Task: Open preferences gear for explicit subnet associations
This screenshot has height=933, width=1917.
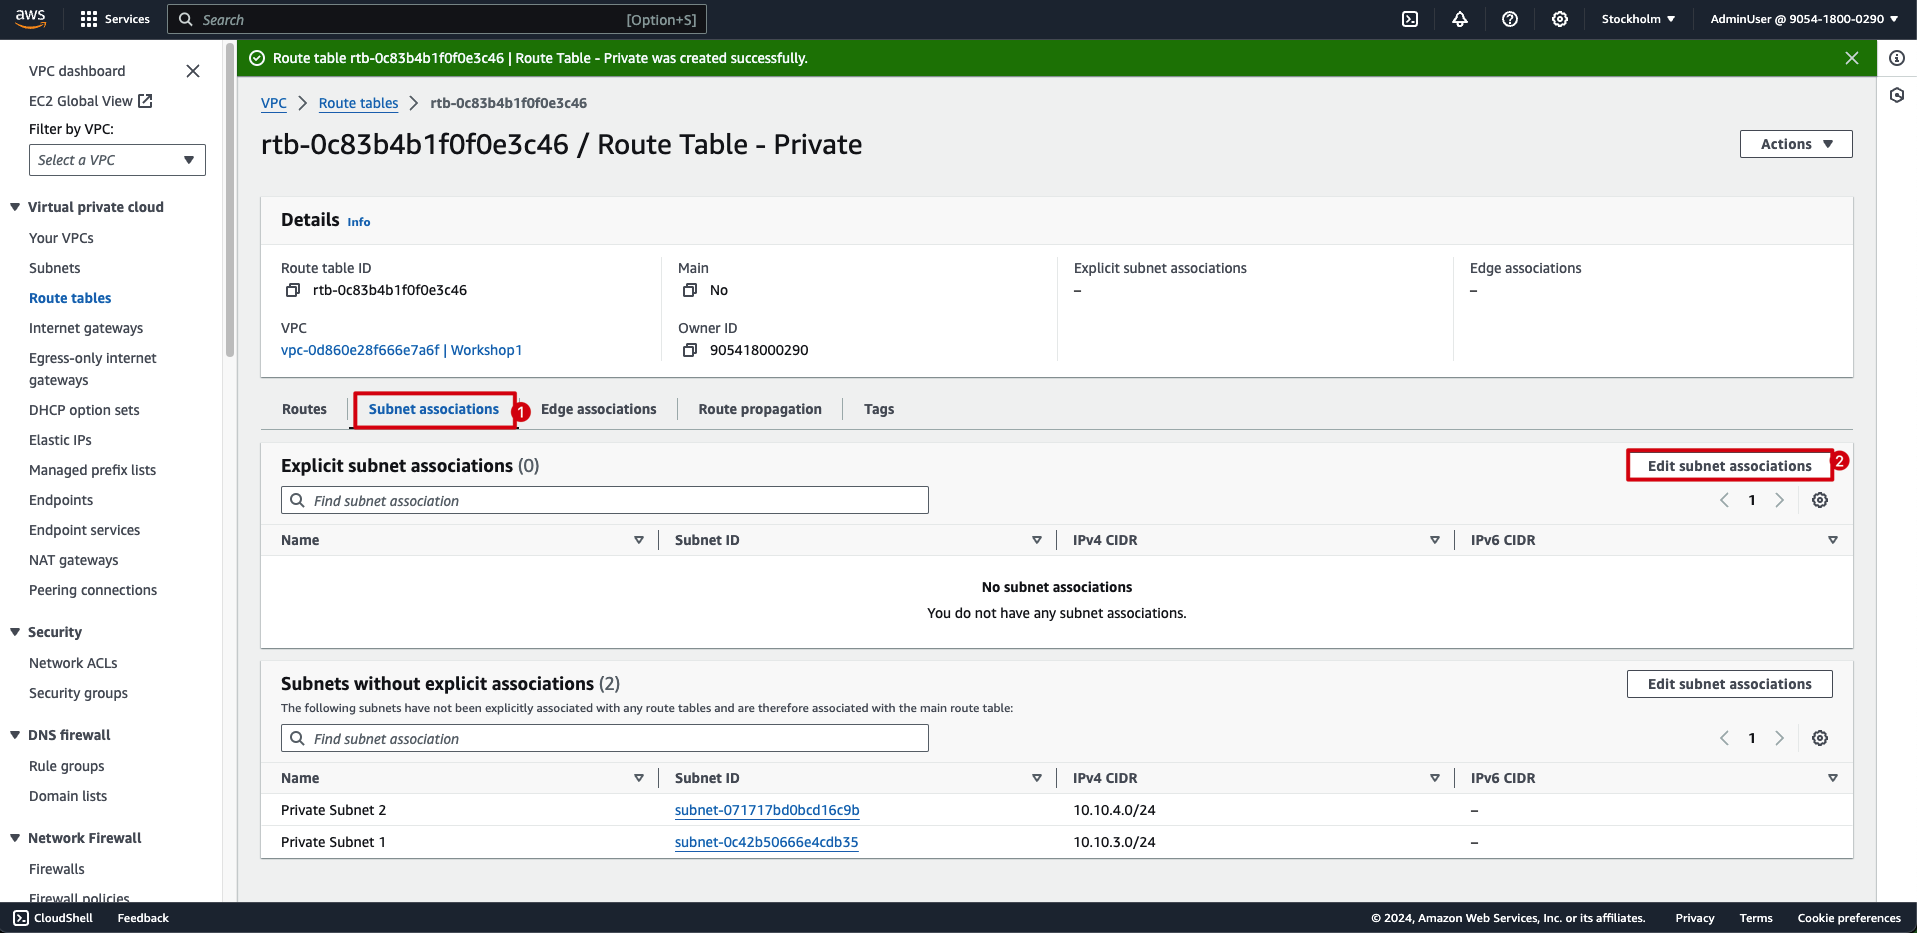Action: [x=1820, y=500]
